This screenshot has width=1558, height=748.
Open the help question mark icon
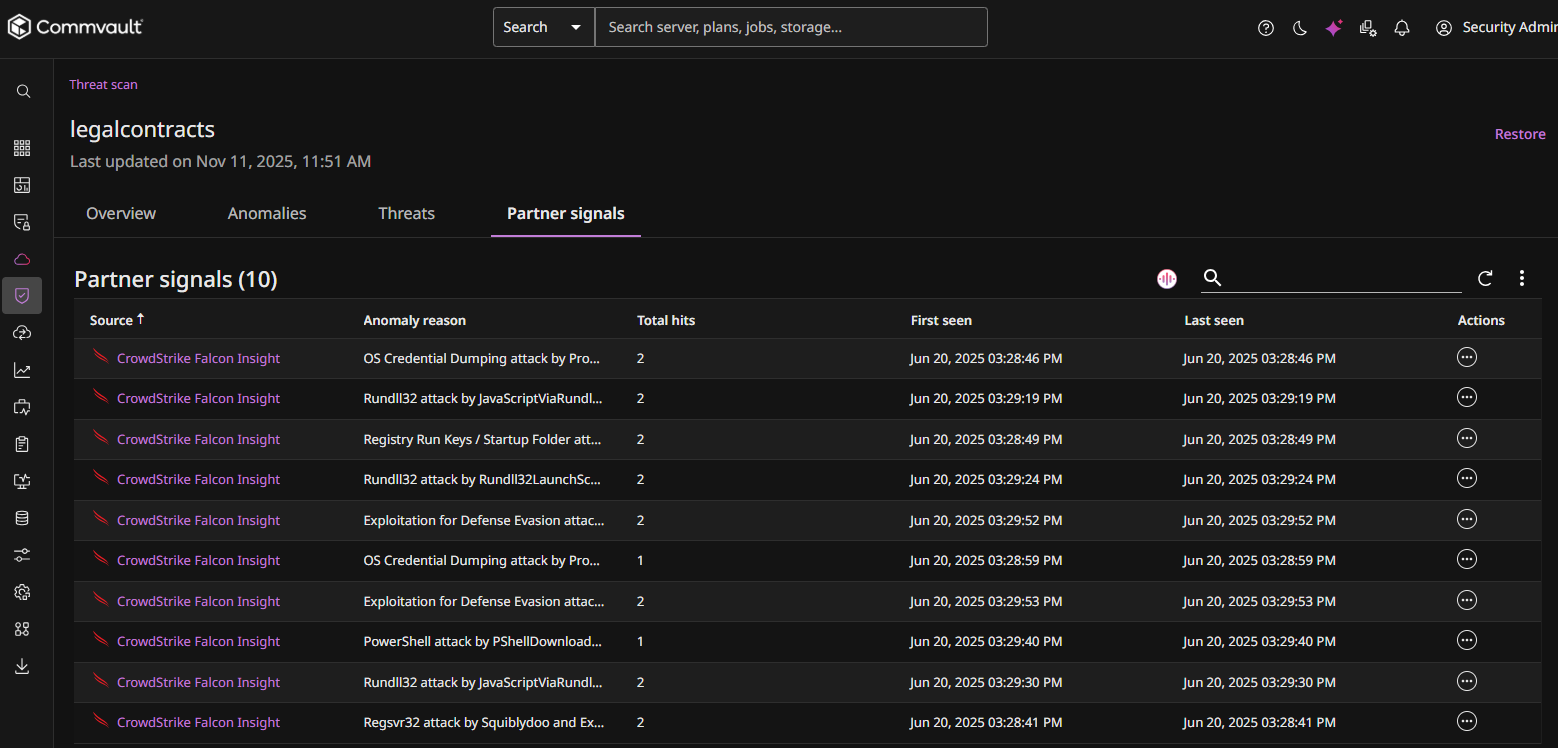(x=1266, y=28)
